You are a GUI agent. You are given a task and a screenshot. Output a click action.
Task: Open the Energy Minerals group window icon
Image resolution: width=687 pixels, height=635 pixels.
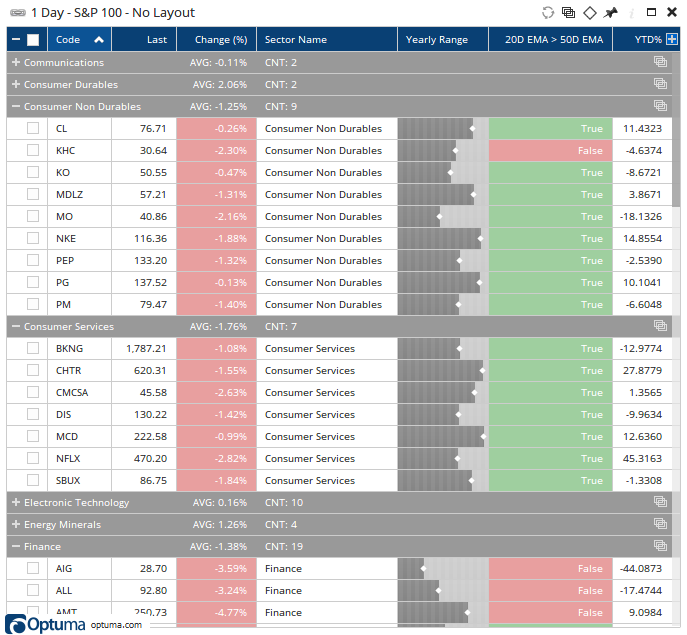[x=660, y=524]
